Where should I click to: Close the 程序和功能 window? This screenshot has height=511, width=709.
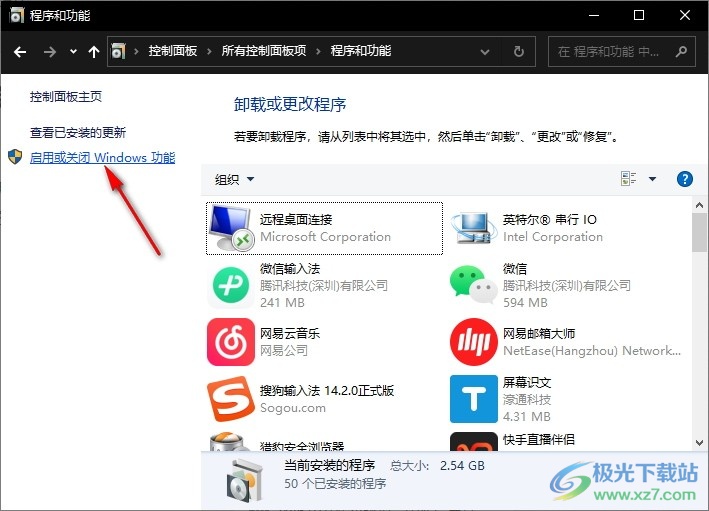tap(685, 15)
